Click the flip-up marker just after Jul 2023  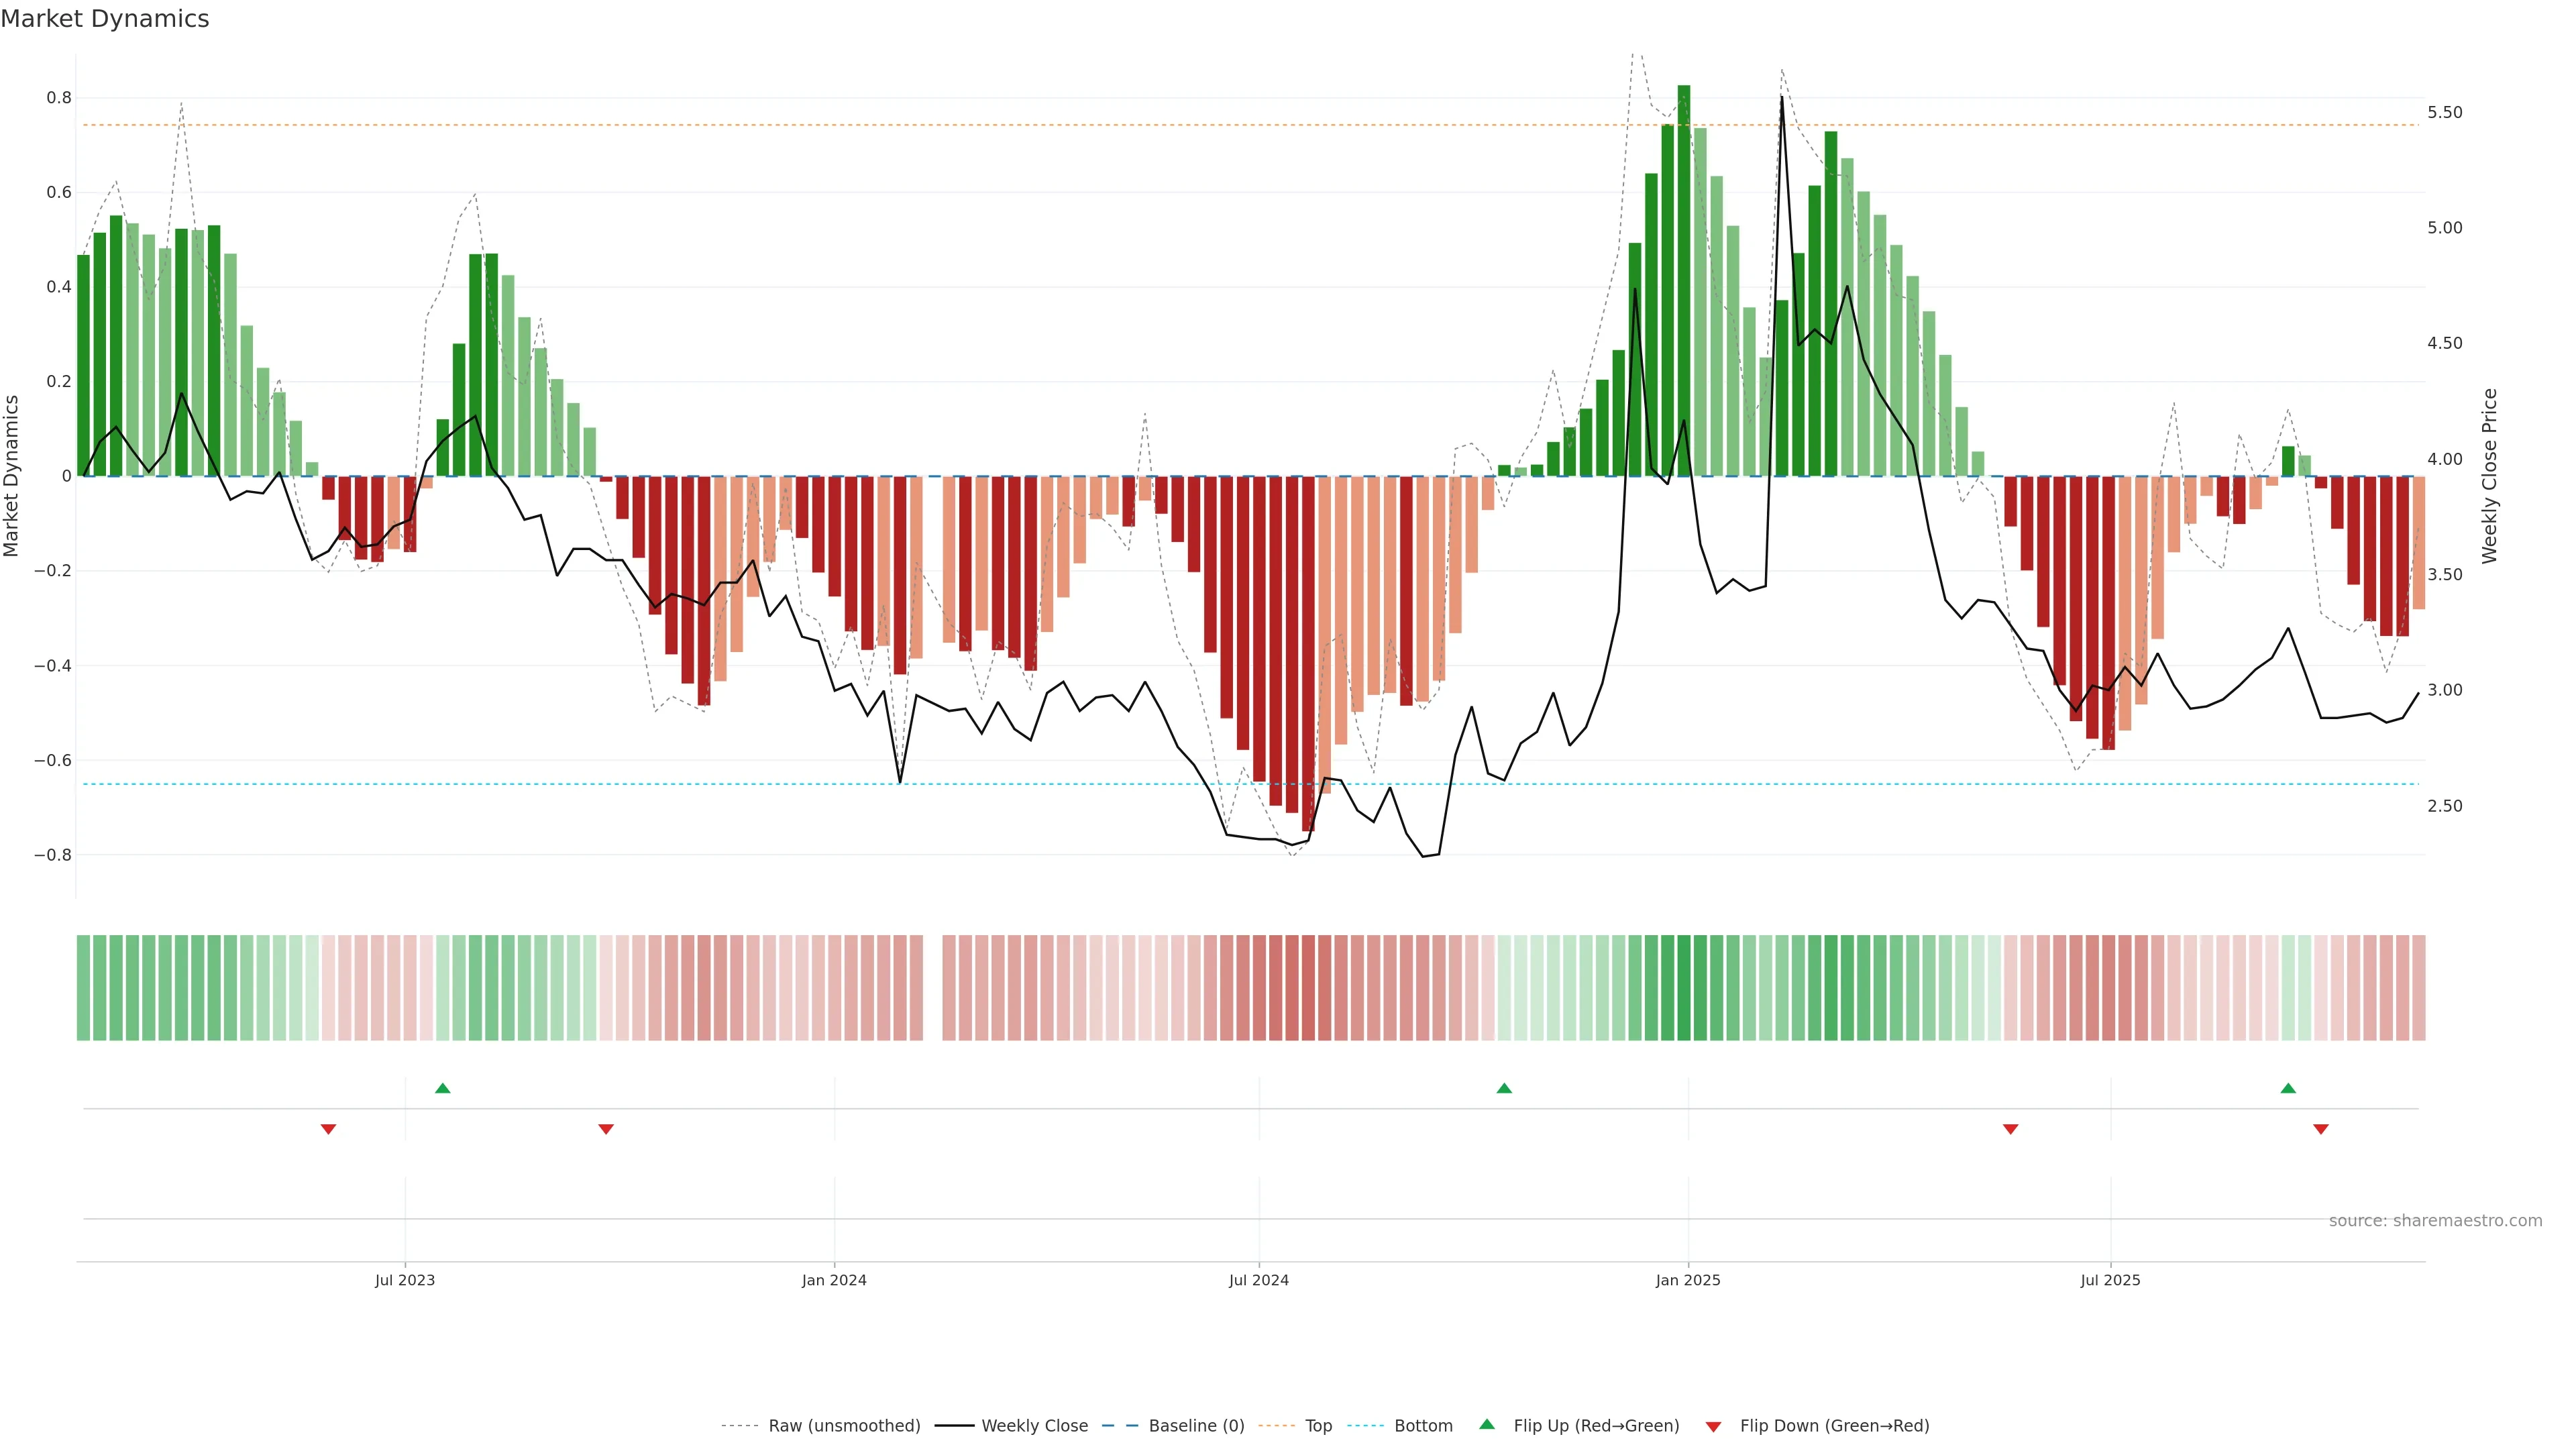coord(442,1088)
